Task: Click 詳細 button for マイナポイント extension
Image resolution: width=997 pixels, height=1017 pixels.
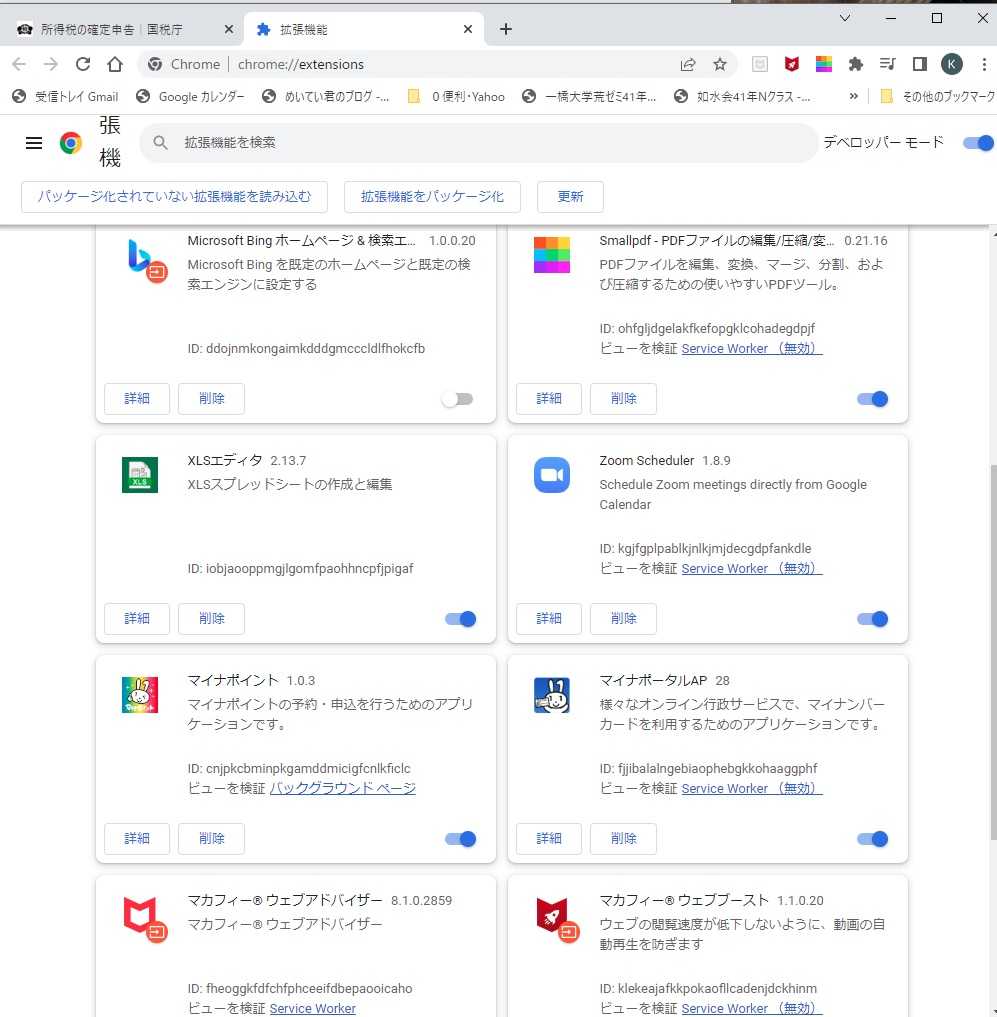Action: (137, 838)
